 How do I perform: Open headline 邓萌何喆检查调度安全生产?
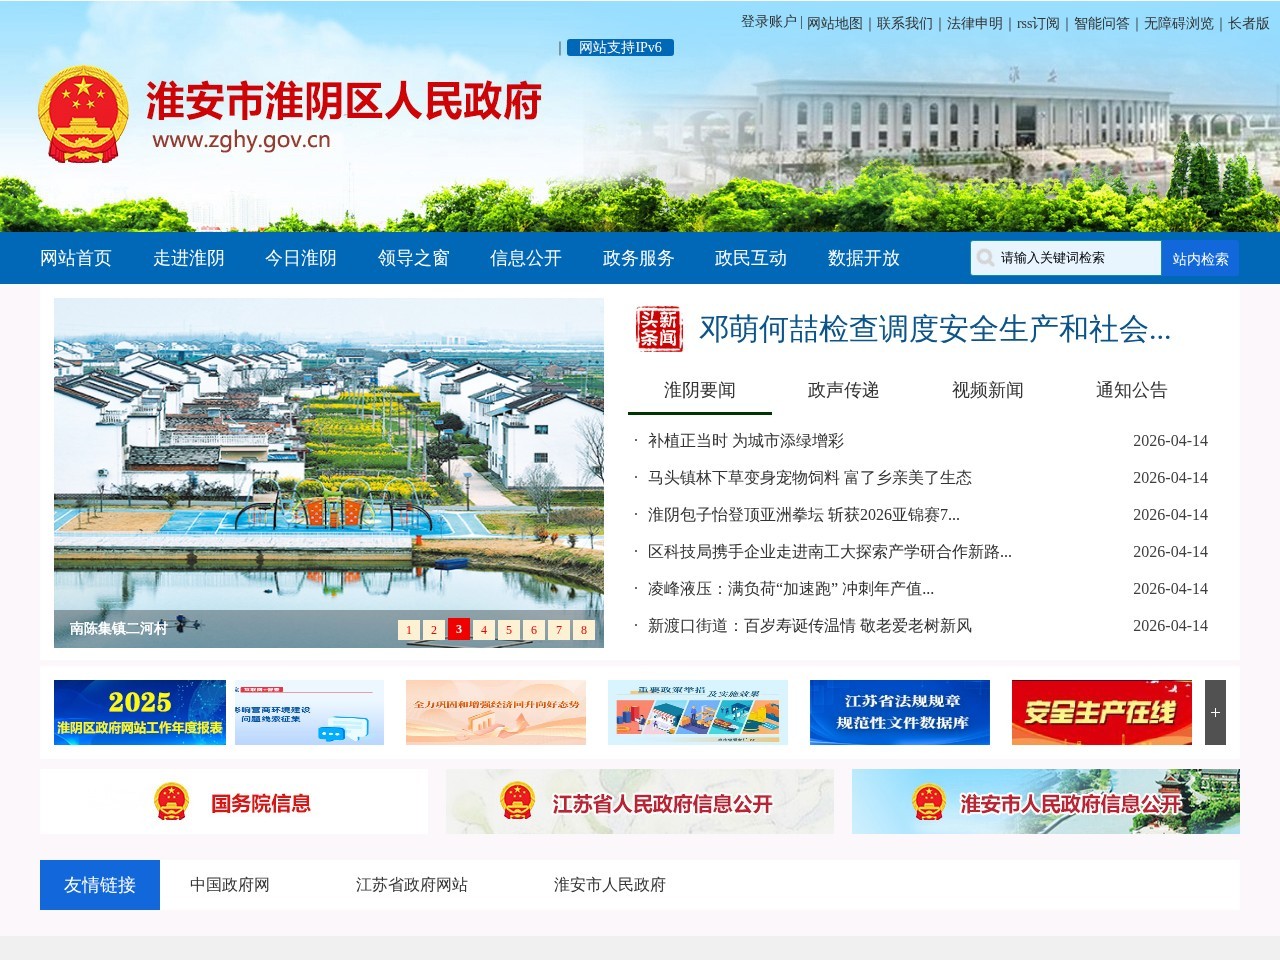[x=935, y=329]
